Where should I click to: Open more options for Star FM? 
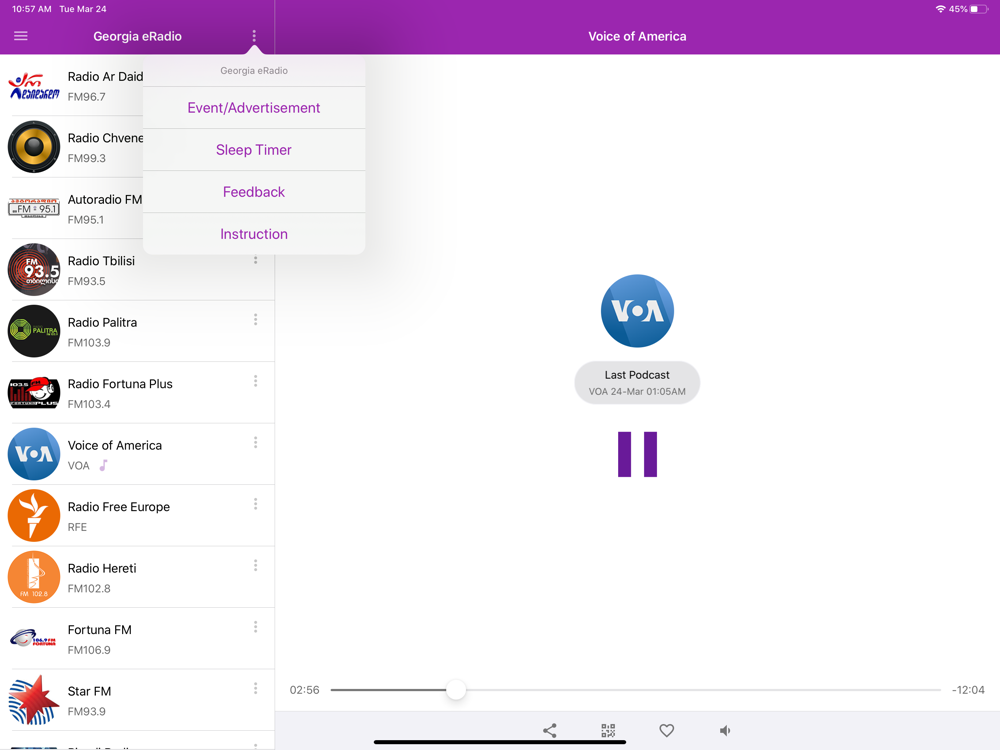point(256,689)
